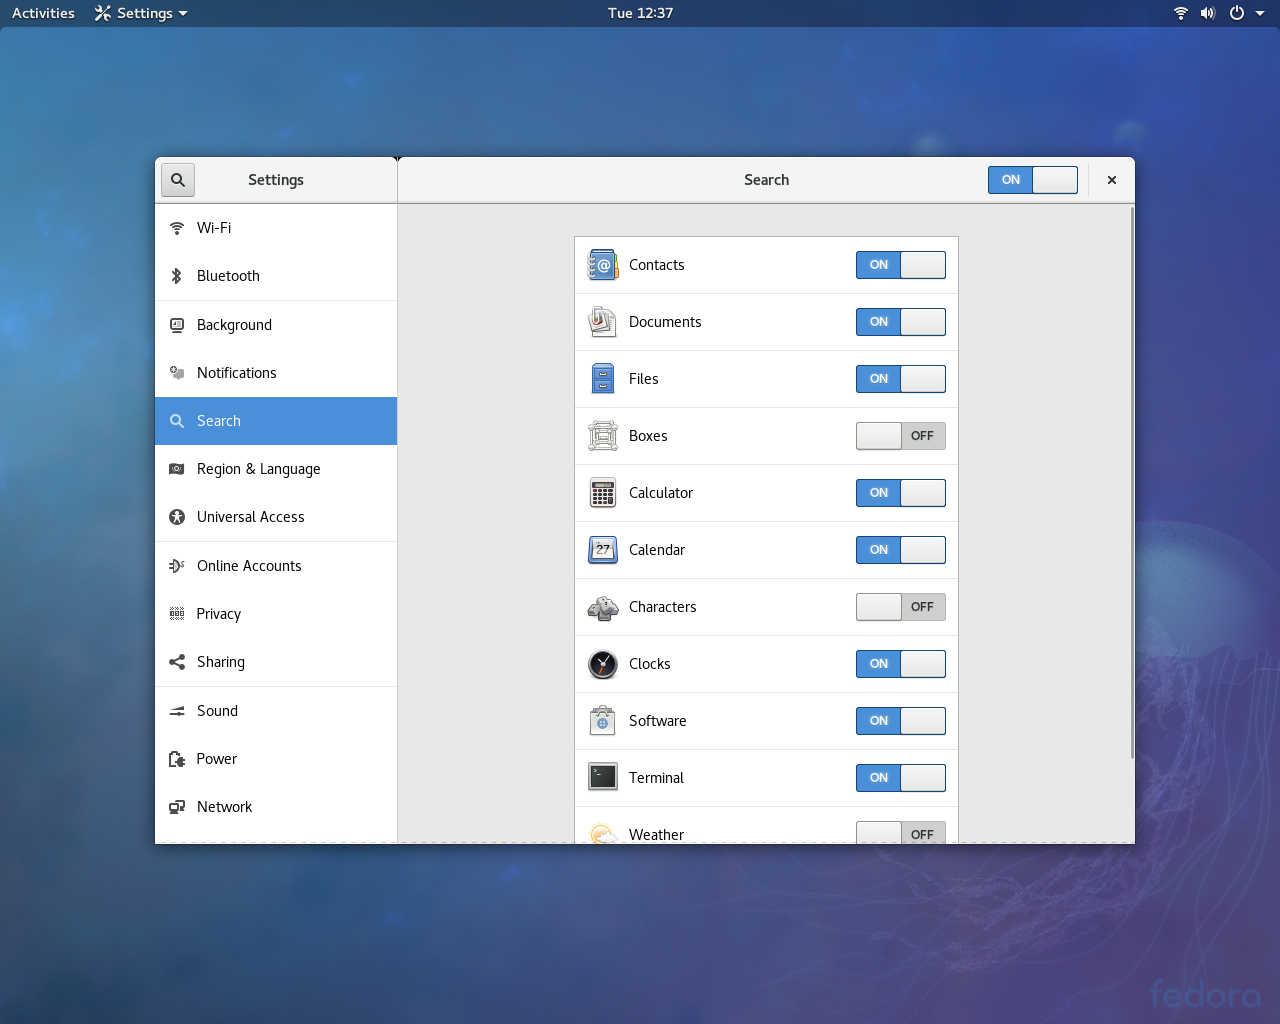The width and height of the screenshot is (1280, 1024).
Task: Click the Calendar app icon
Action: point(603,550)
